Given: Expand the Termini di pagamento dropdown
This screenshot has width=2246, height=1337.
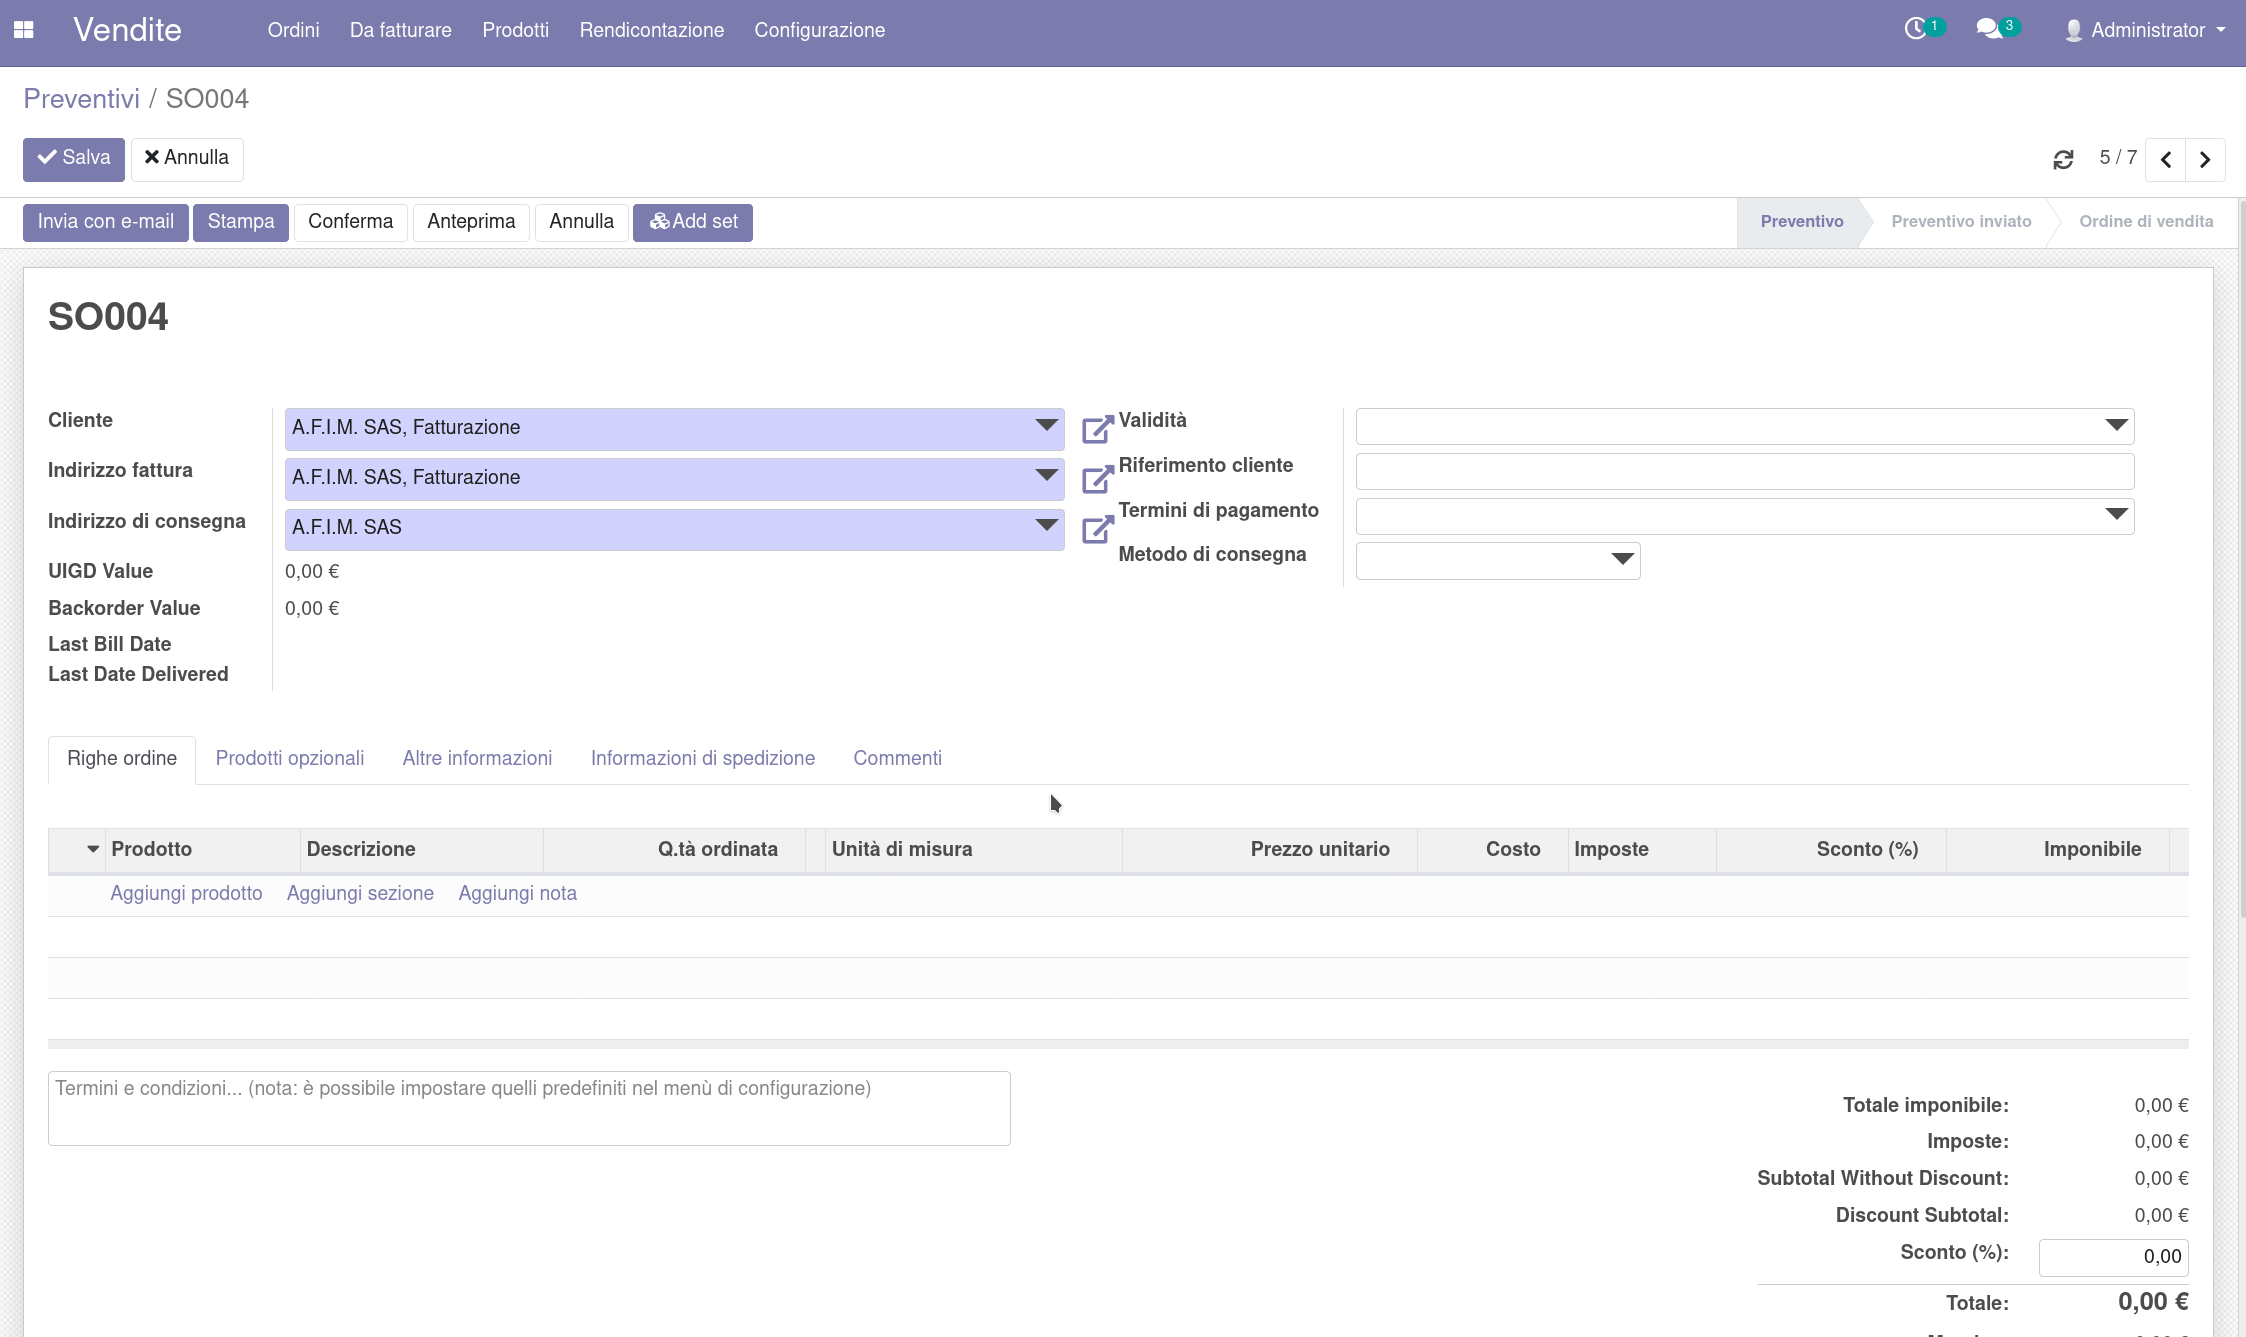Looking at the screenshot, I should tap(2116, 515).
